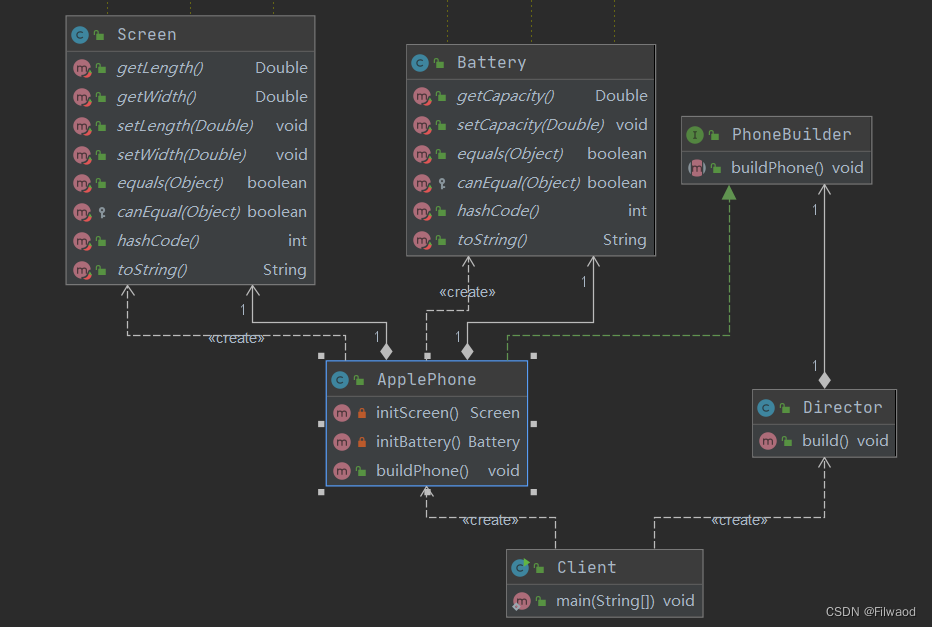Click the Director class icon
This screenshot has height=627, width=932.
pos(766,408)
